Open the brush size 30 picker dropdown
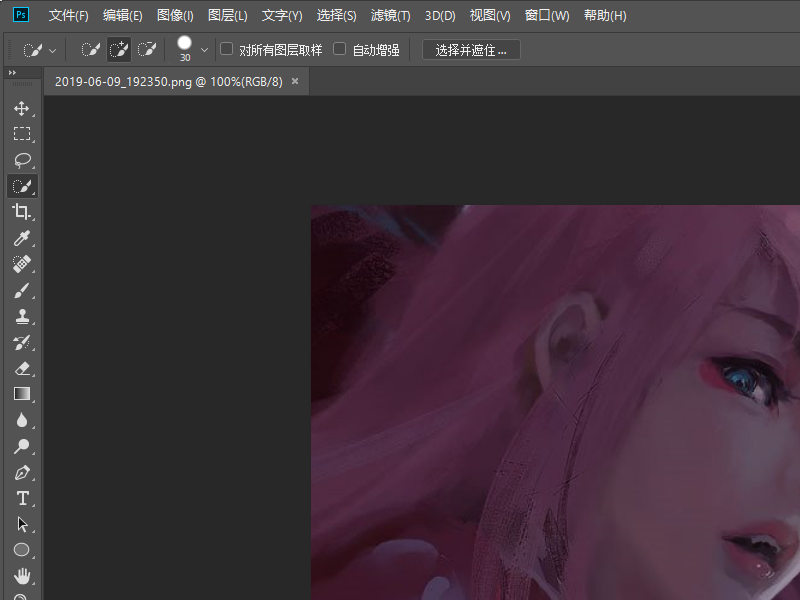The width and height of the screenshot is (800, 600). (204, 50)
